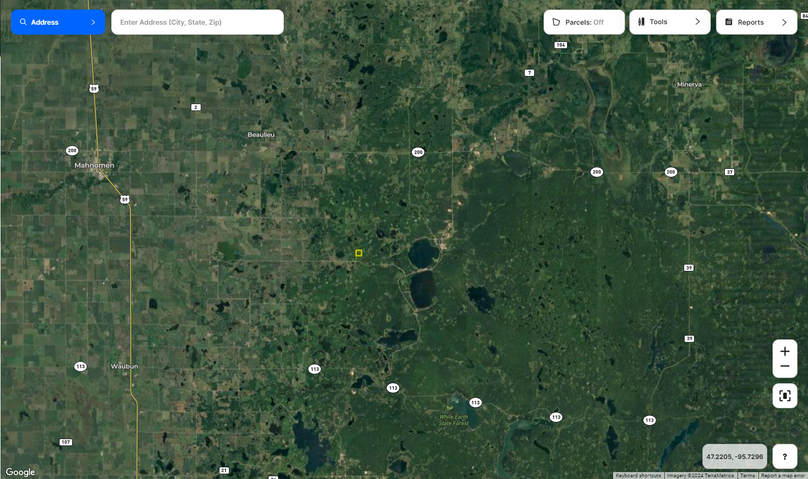Screen dimensions: 808x479
Task: Expand the Reports chevron arrow
Action: pos(784,22)
